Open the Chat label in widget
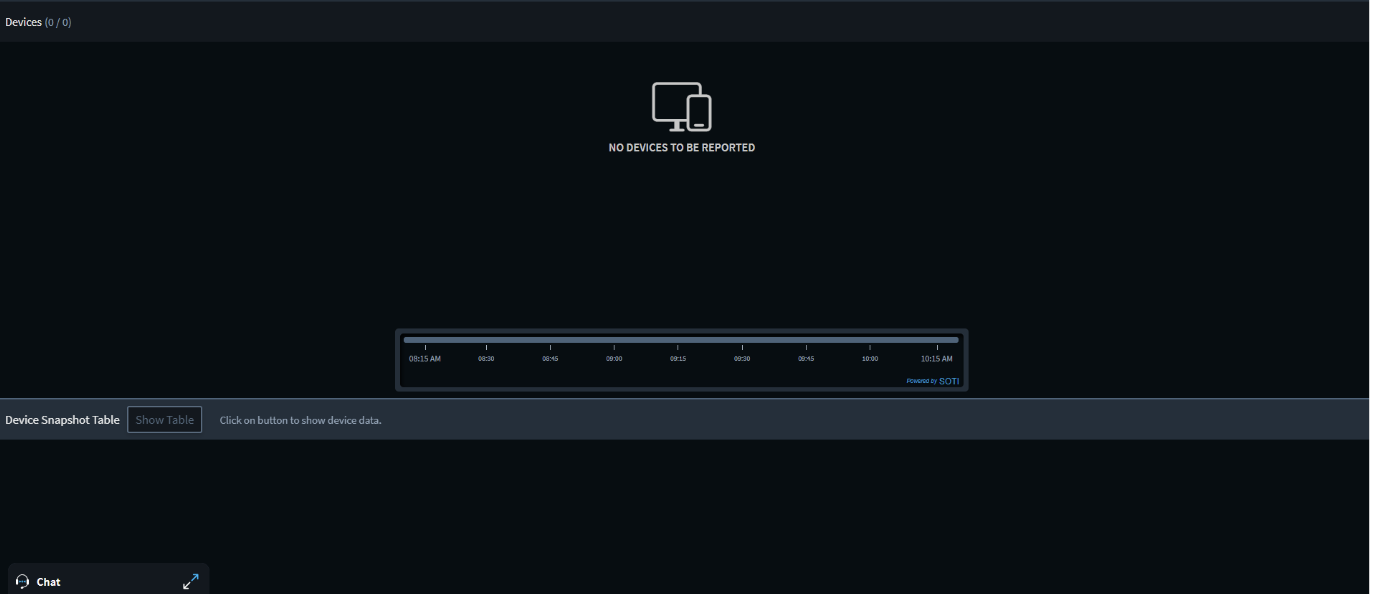 tap(48, 582)
